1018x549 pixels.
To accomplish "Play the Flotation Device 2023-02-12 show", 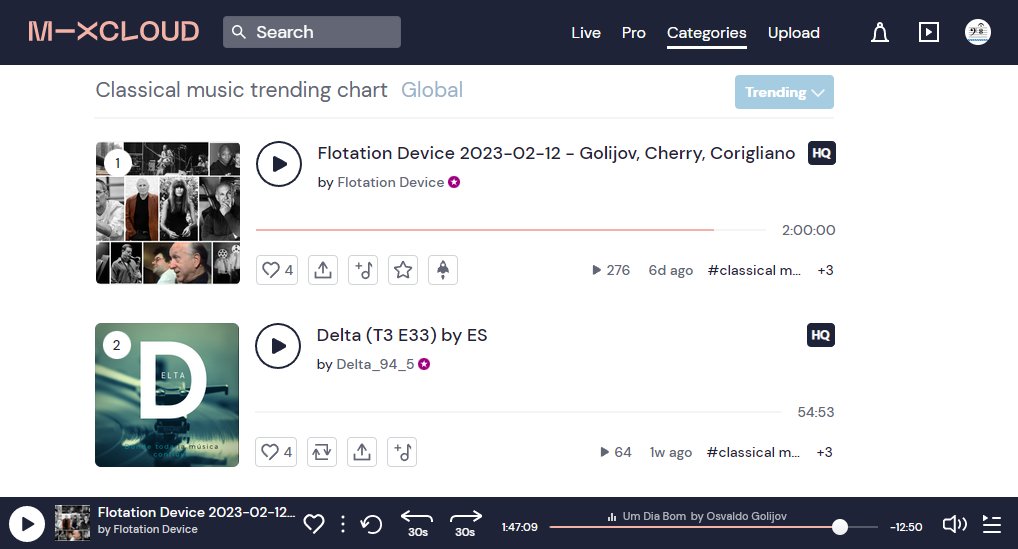I will tap(279, 164).
